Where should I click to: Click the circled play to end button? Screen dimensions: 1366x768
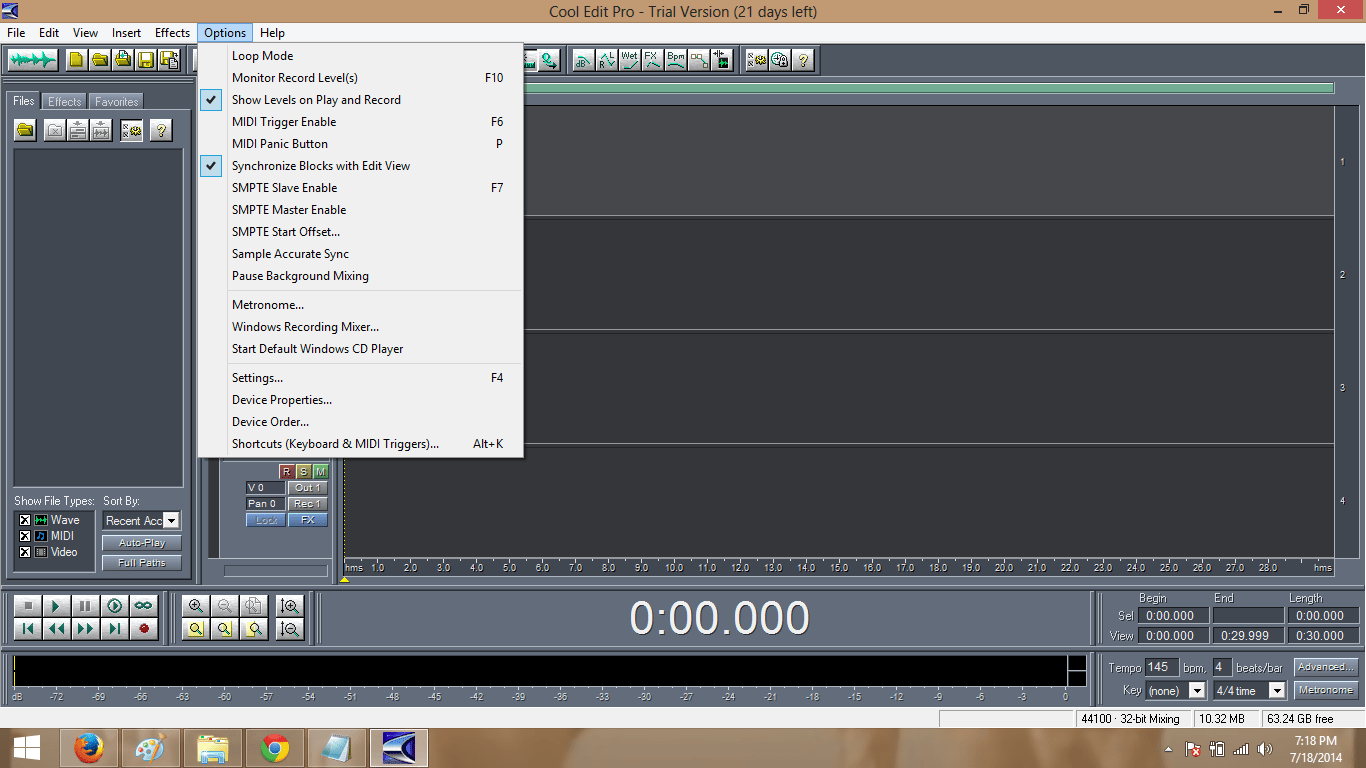pos(115,606)
